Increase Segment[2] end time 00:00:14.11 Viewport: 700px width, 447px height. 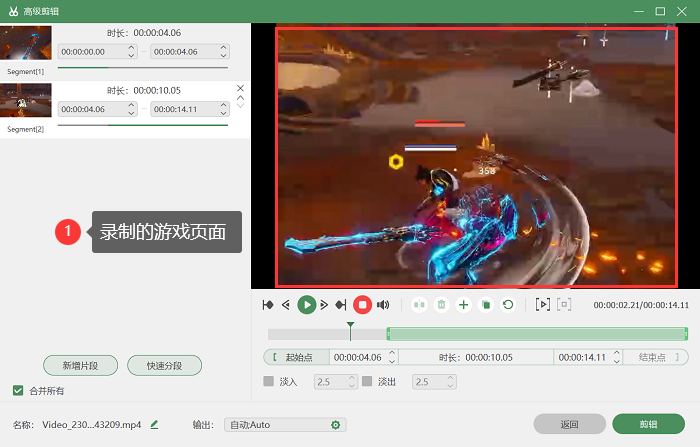224,105
